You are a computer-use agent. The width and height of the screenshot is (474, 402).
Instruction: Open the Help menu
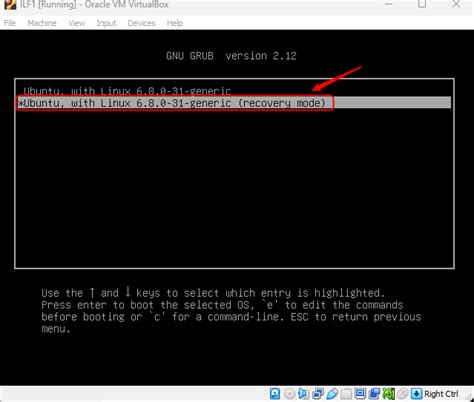pyautogui.click(x=175, y=23)
